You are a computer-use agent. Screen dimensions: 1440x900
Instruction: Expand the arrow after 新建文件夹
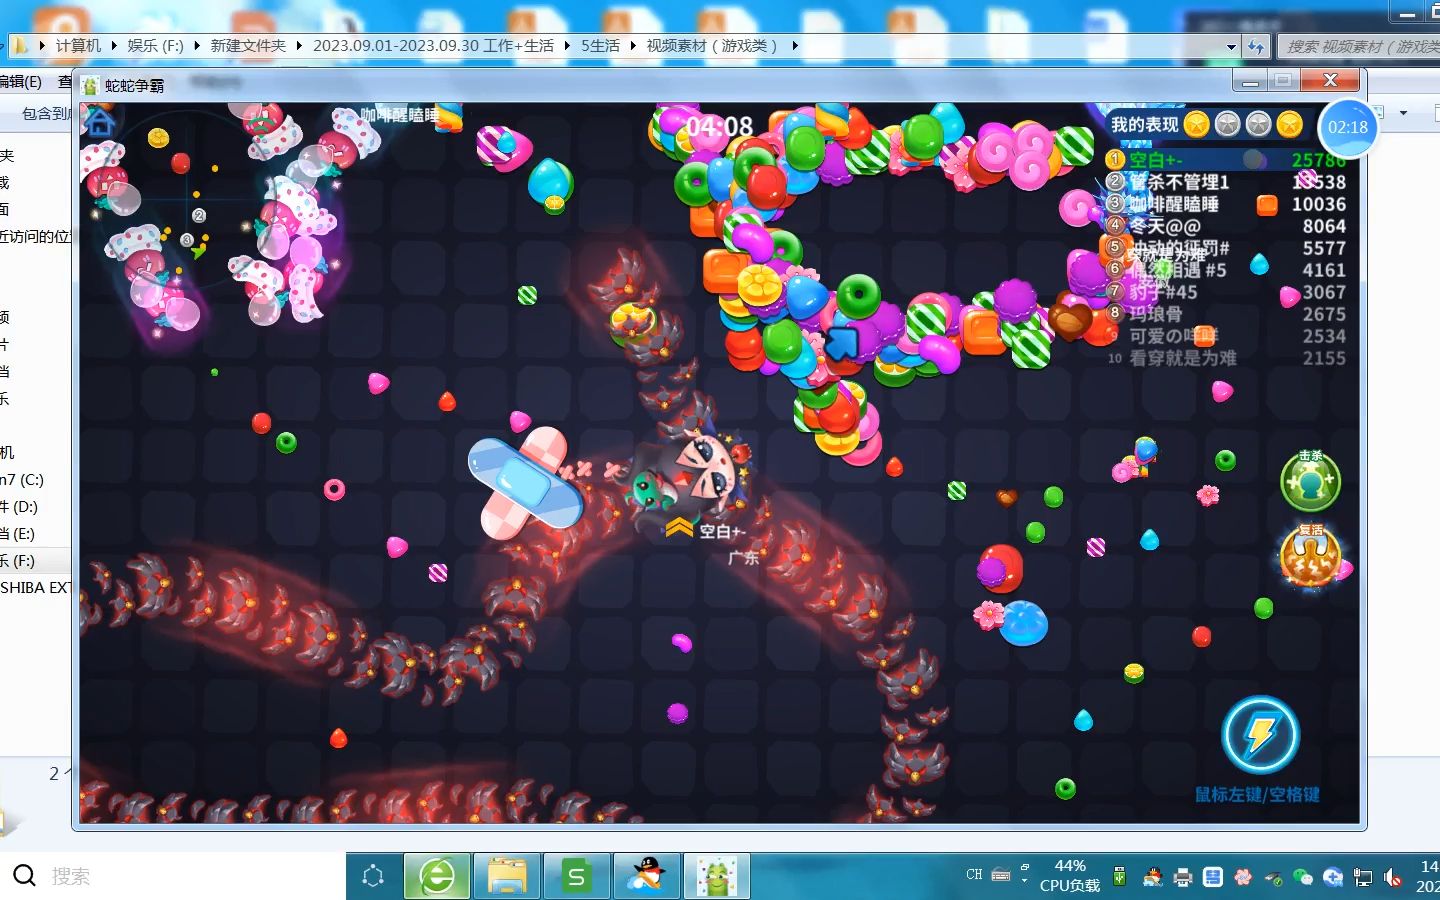[299, 46]
